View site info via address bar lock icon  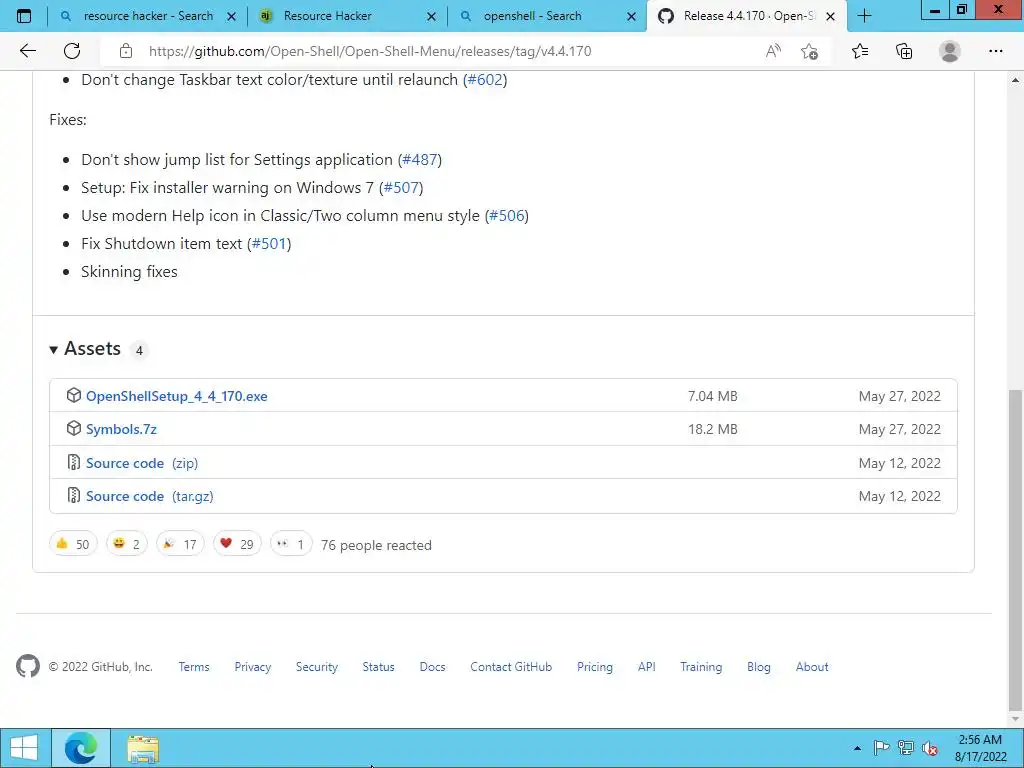click(x=125, y=51)
